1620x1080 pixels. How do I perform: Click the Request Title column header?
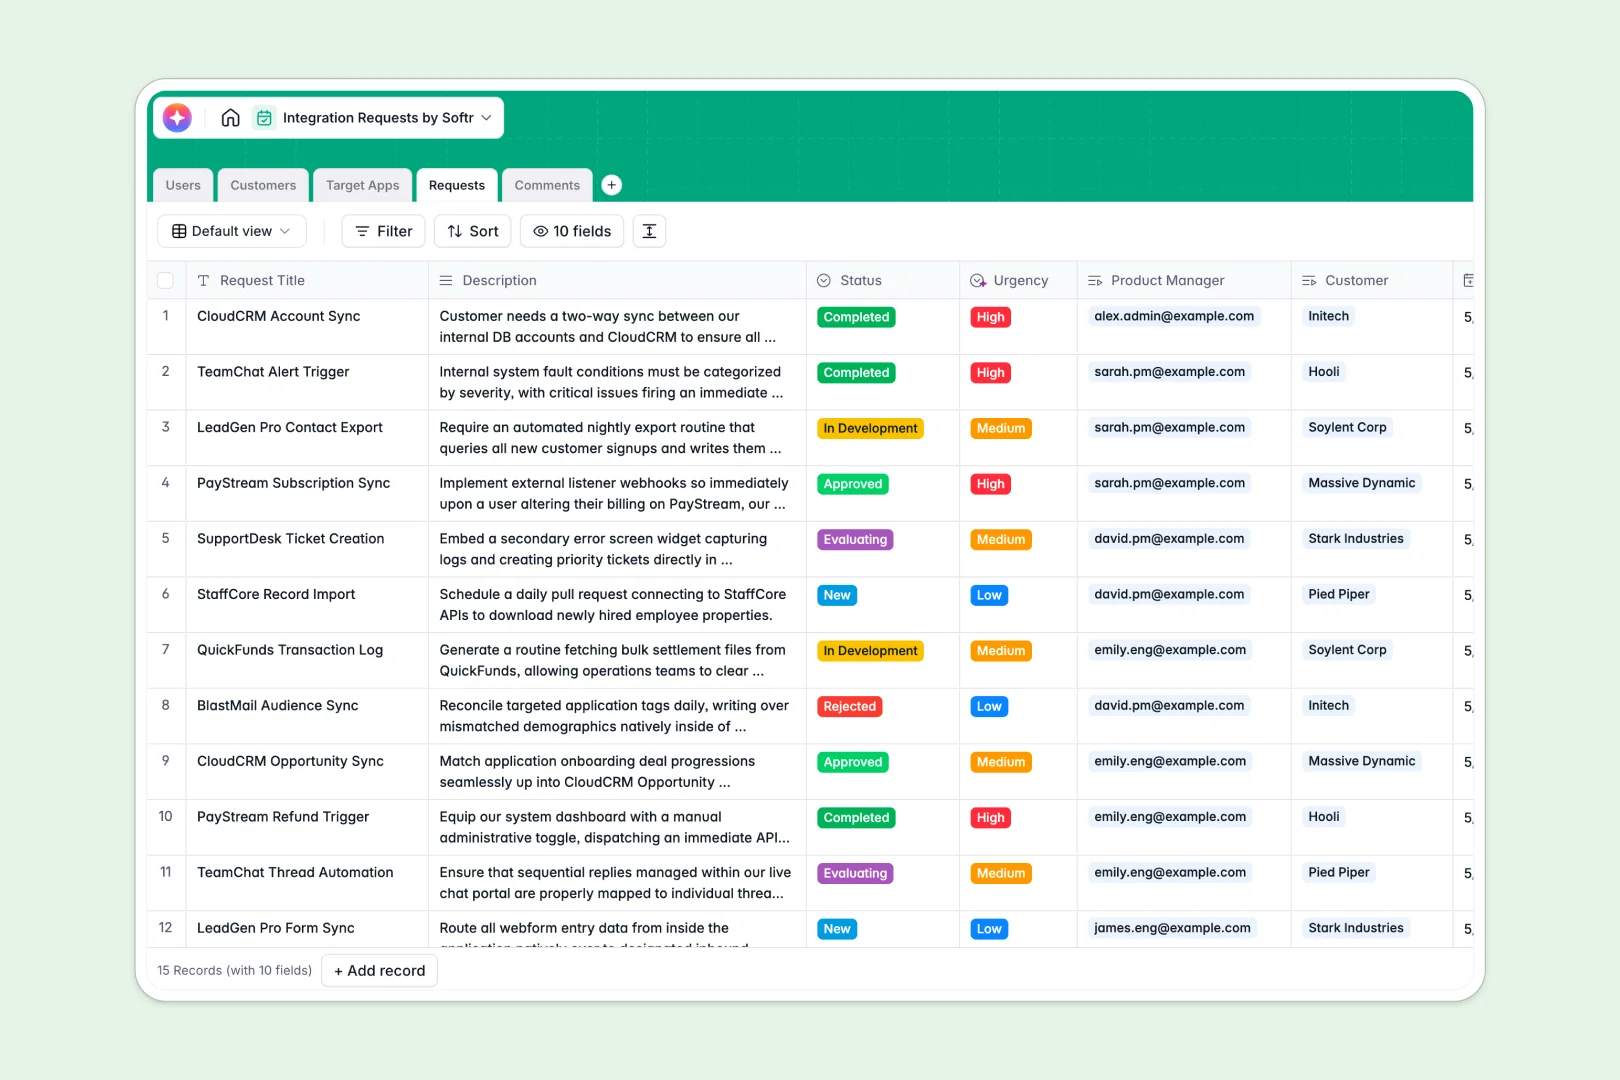(307, 281)
